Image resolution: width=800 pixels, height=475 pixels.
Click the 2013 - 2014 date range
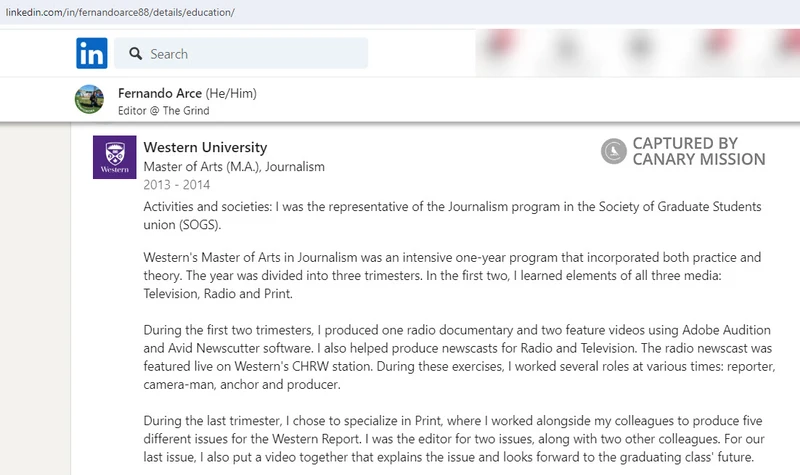point(177,185)
